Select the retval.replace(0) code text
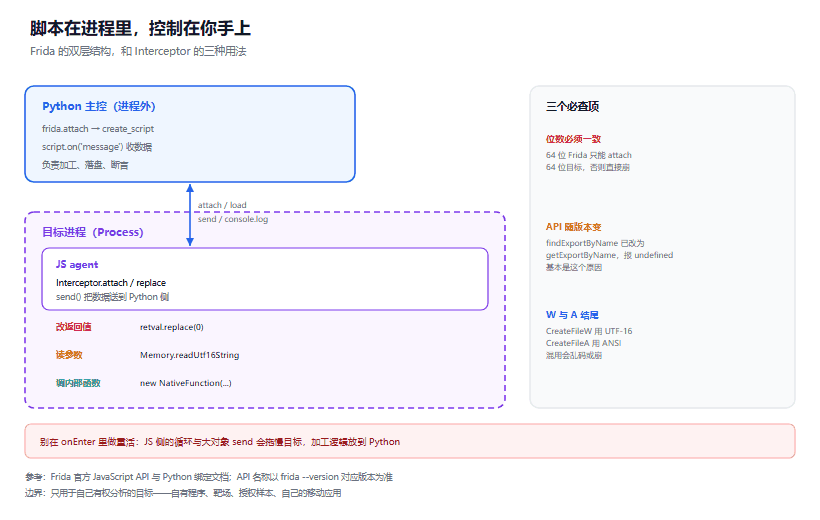 coord(172,327)
